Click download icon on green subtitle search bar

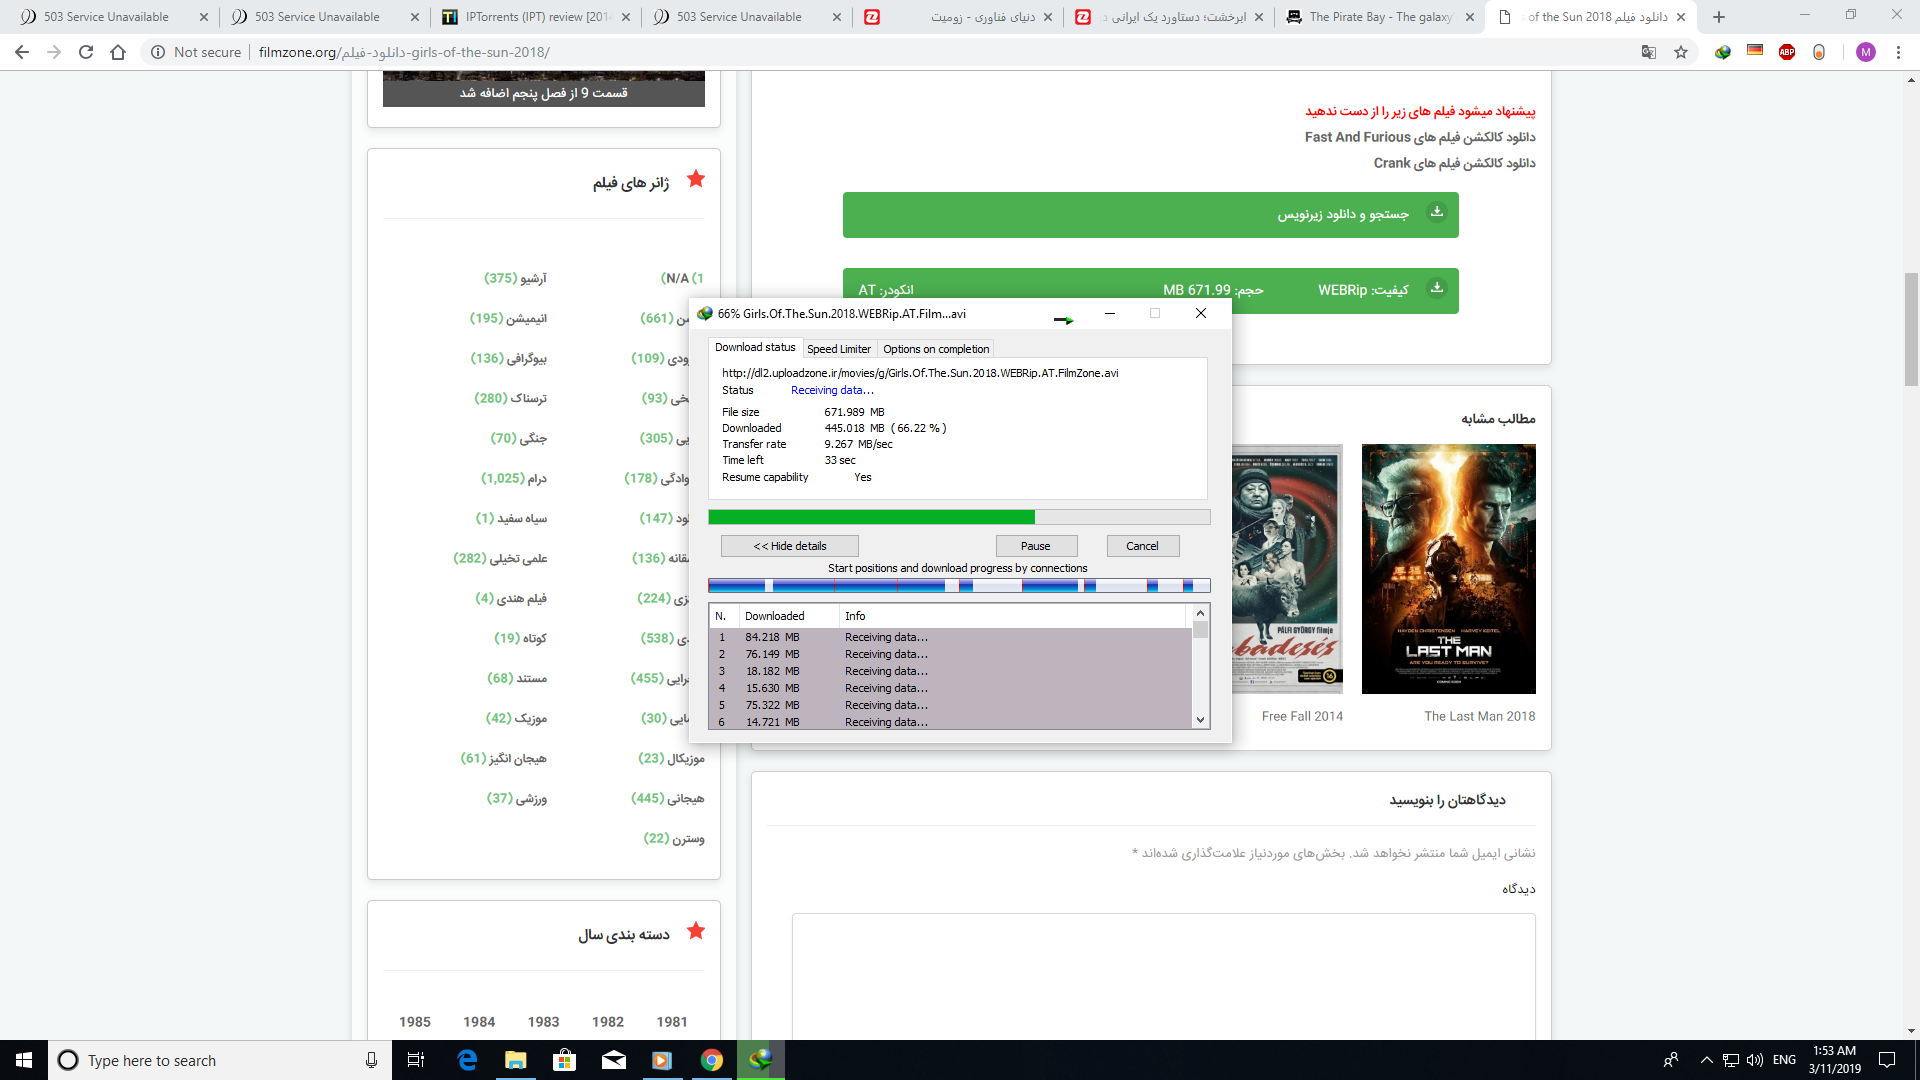click(x=1437, y=211)
